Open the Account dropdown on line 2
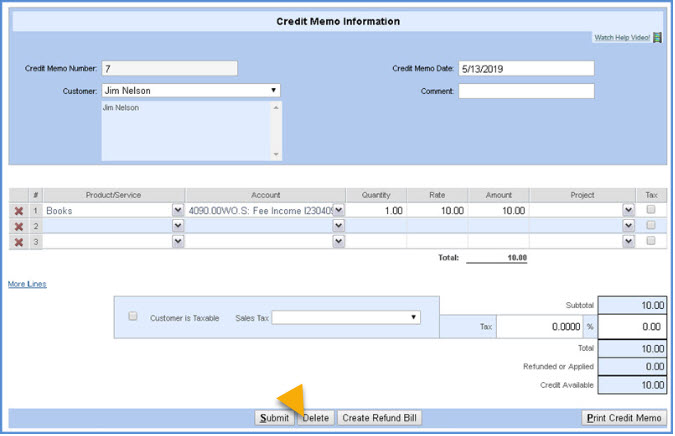The width and height of the screenshot is (675, 436). point(339,226)
